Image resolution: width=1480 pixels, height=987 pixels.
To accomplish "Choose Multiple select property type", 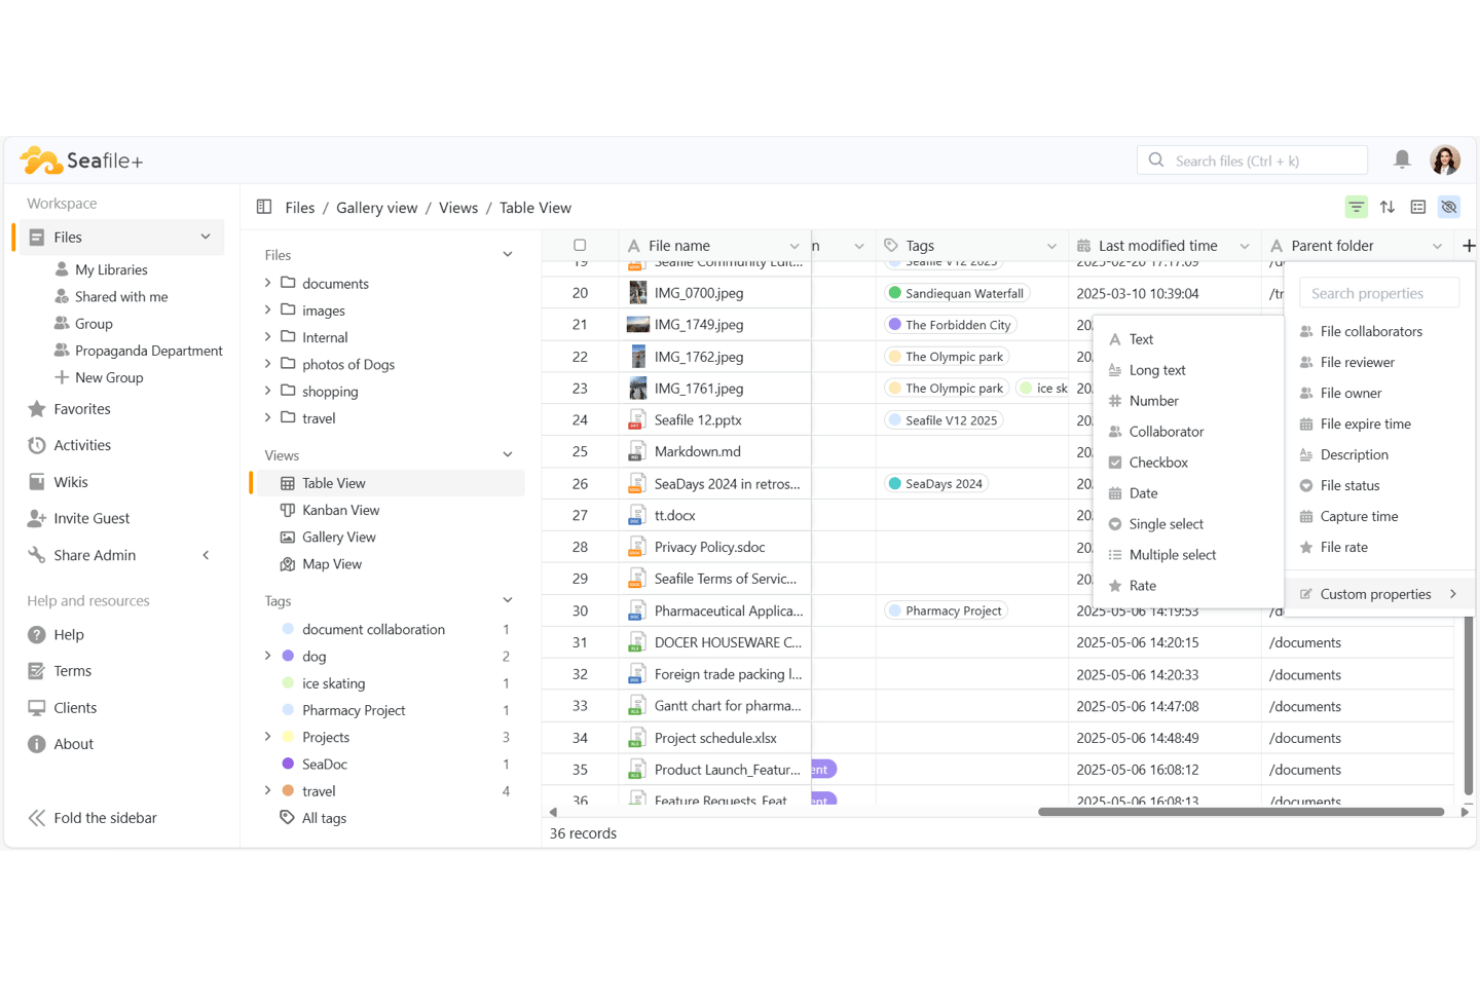I will (x=1188, y=555).
